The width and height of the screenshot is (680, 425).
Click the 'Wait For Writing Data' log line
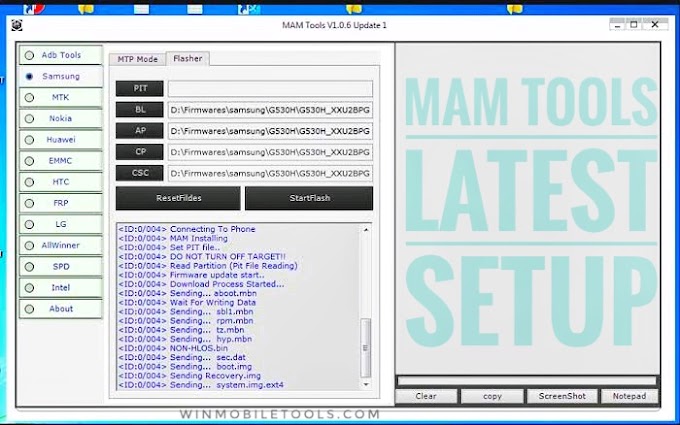pos(187,302)
